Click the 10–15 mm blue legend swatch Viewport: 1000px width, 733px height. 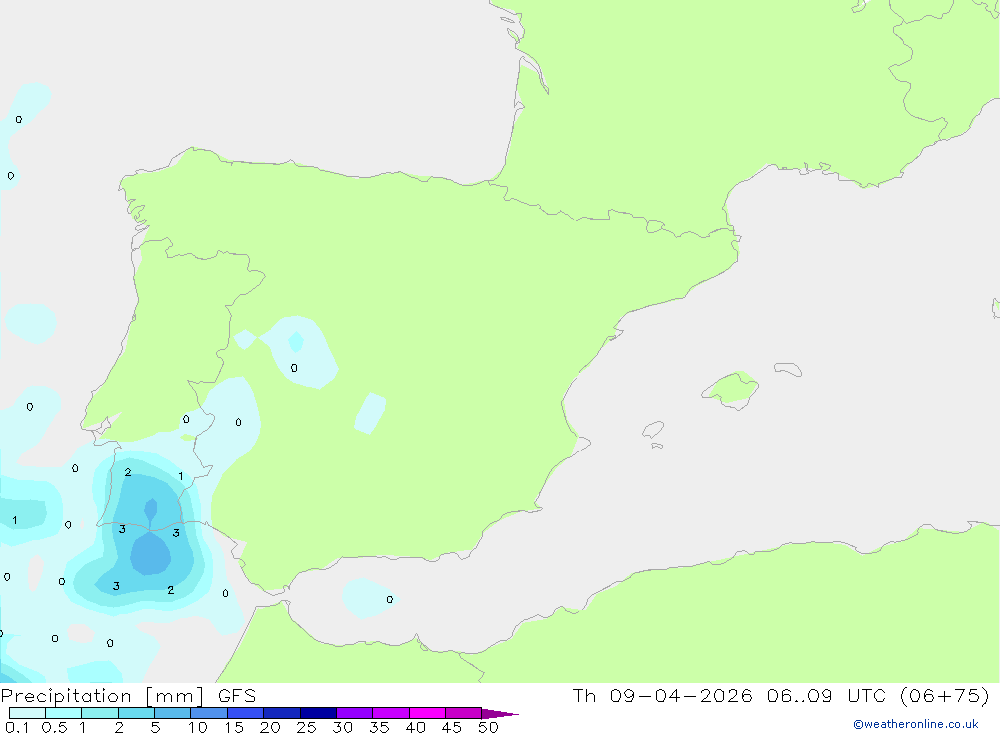pos(209,713)
